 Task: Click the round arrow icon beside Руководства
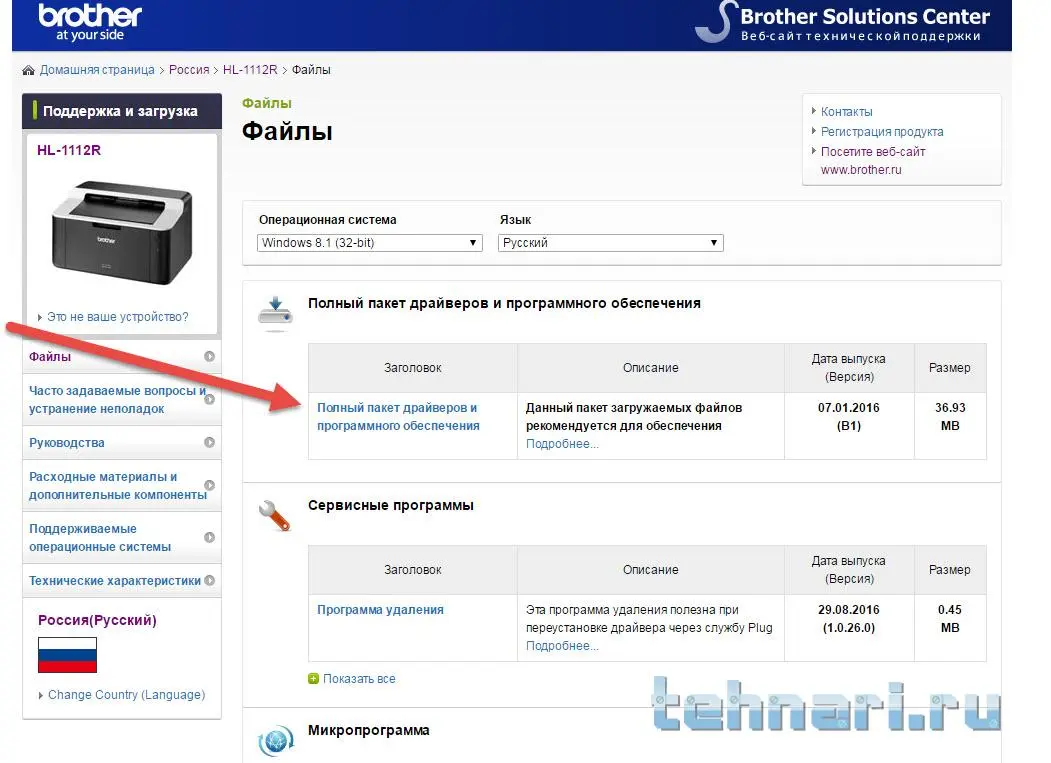[209, 443]
